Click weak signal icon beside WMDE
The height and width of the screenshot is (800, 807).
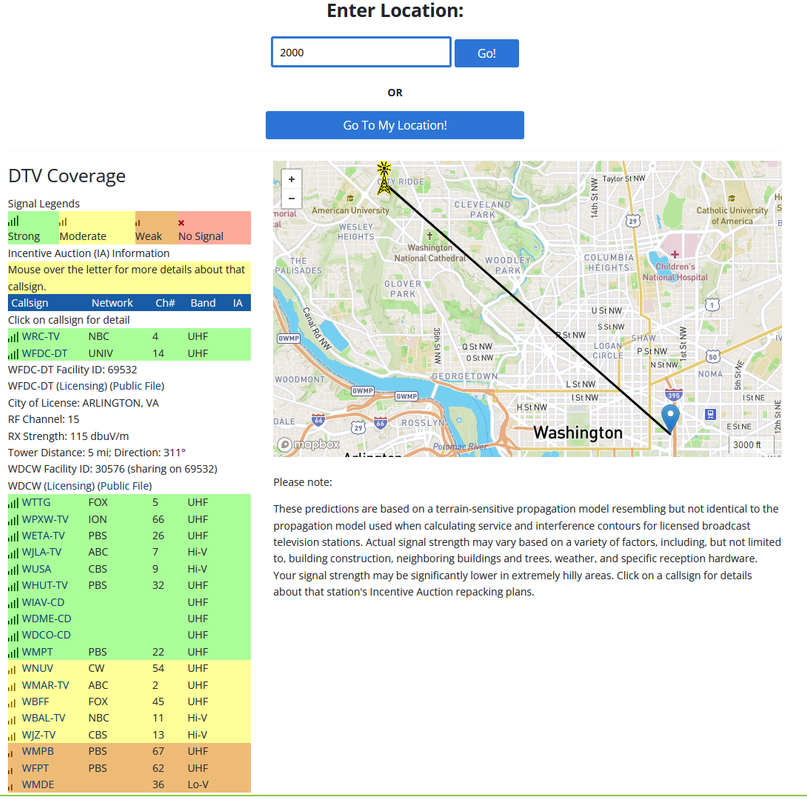11,786
